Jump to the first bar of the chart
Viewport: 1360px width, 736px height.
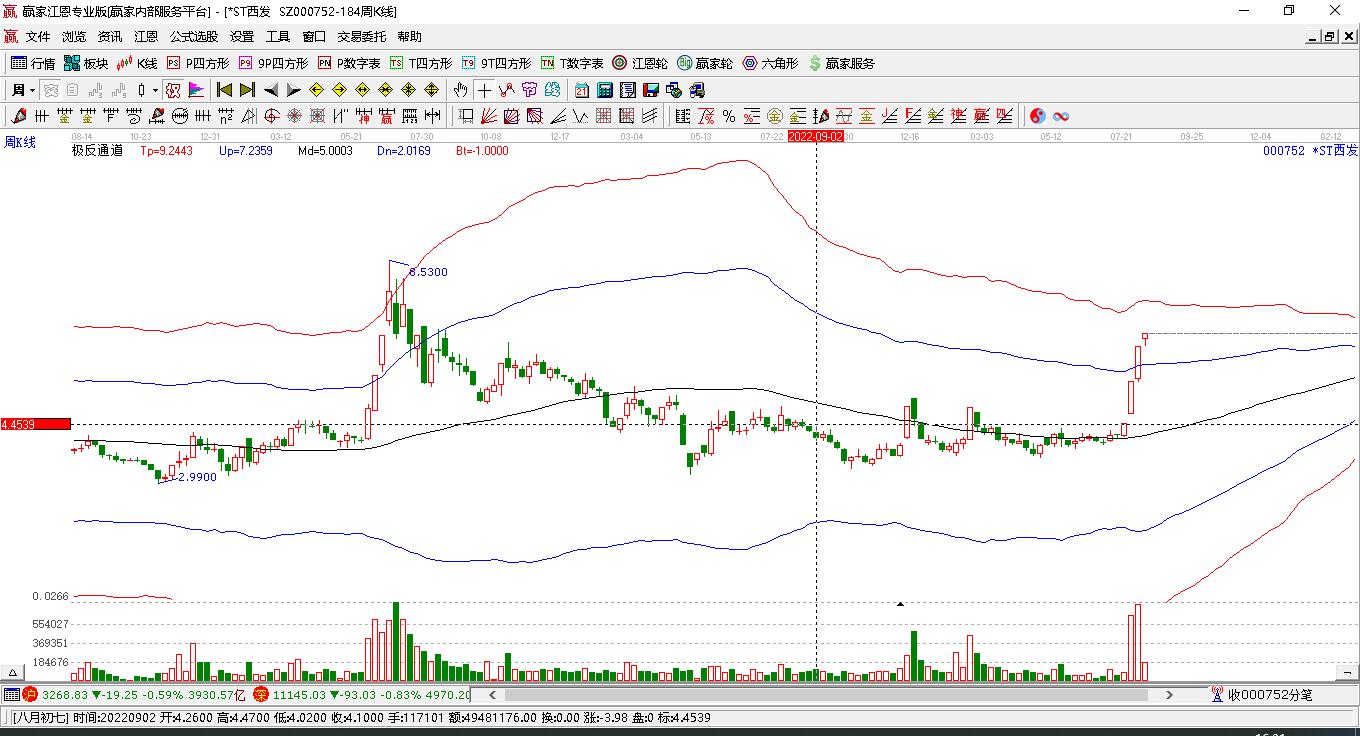point(225,90)
